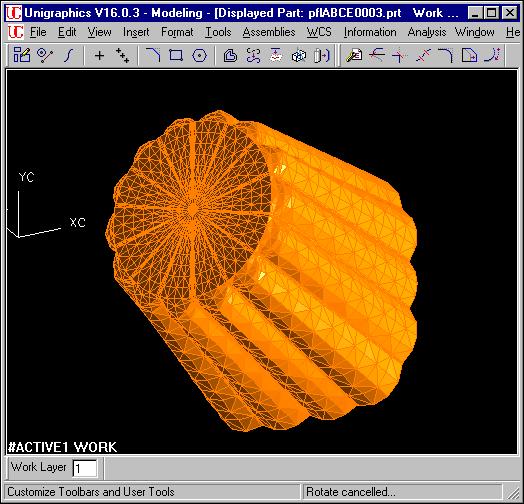This screenshot has width=524, height=504.
Task: Select the Trim Corner tool
Action: point(400,55)
